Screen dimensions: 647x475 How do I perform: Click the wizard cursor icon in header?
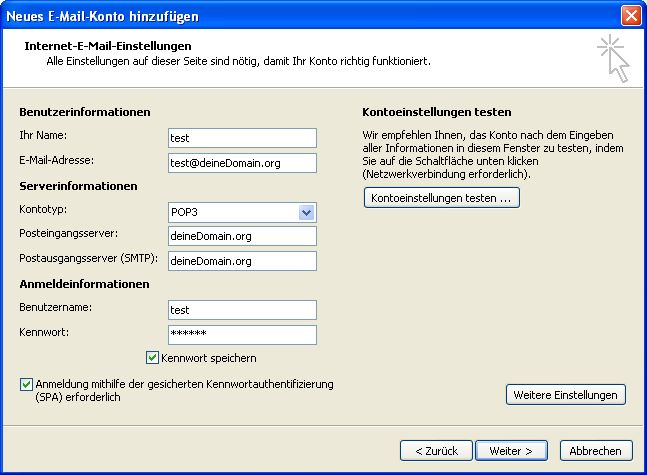(x=614, y=58)
